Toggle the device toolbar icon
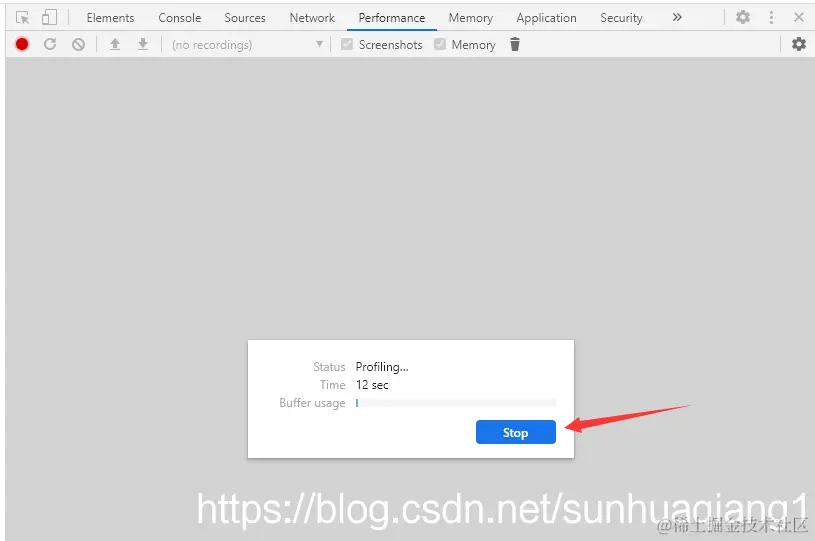 pos(49,18)
